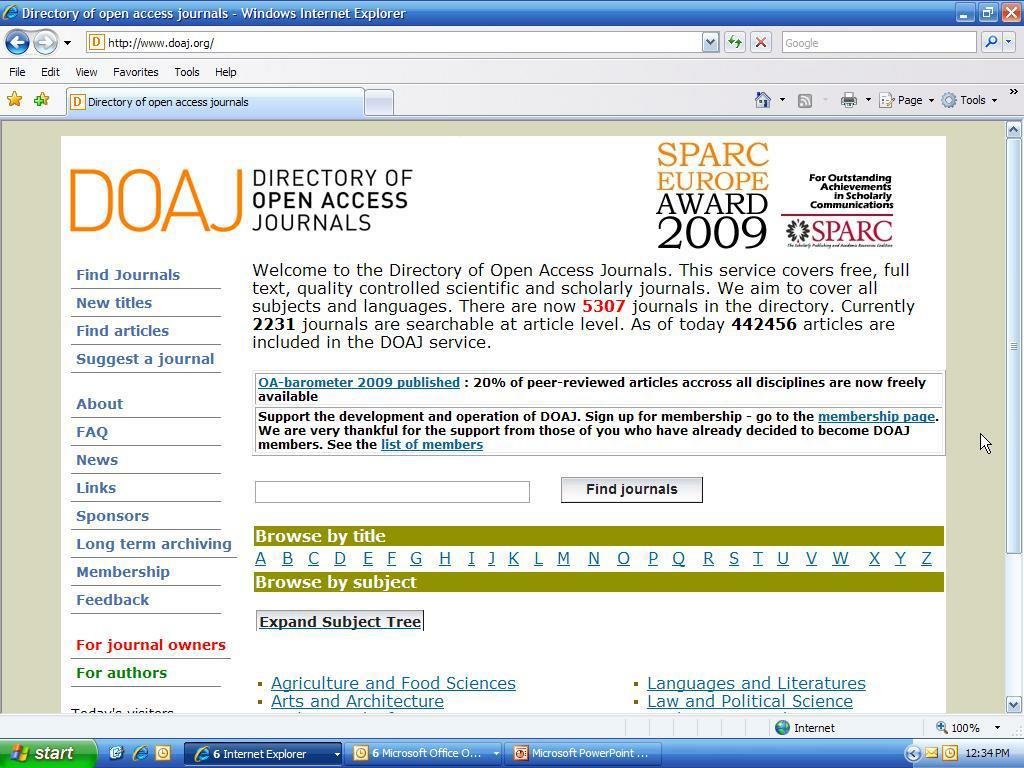
Task: Expand the Home button dropdown arrow
Action: [782, 100]
